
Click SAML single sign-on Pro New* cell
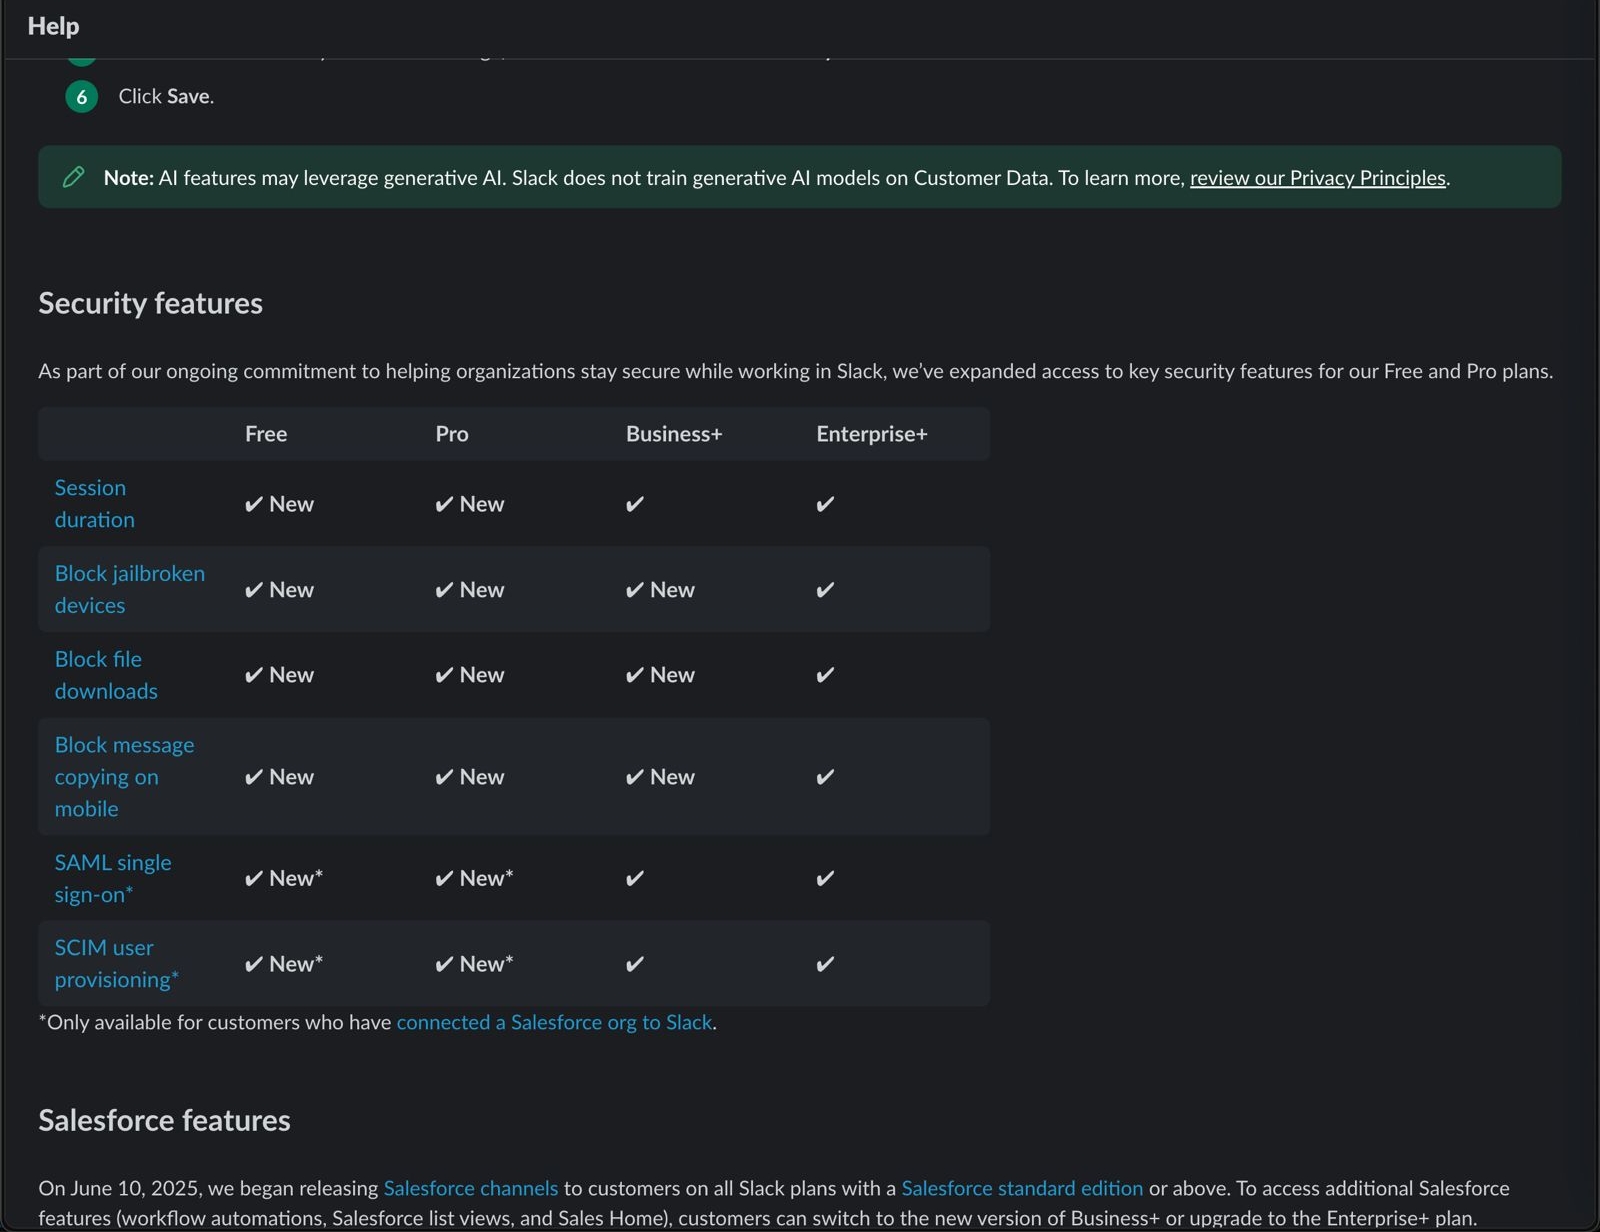tap(474, 879)
